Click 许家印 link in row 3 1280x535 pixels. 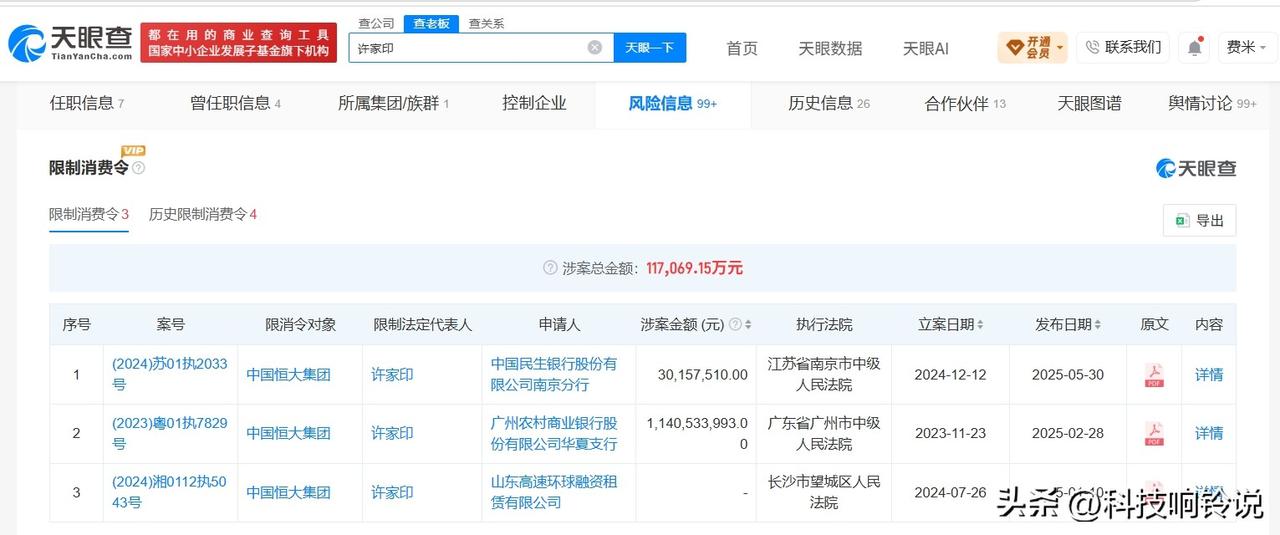(x=392, y=492)
